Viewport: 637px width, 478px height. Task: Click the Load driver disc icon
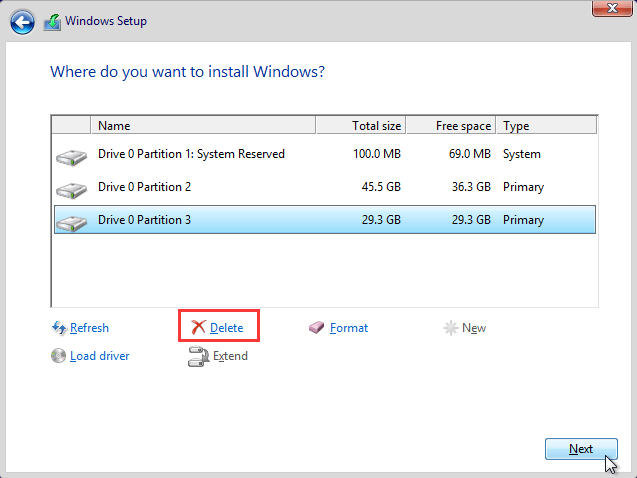pos(58,356)
